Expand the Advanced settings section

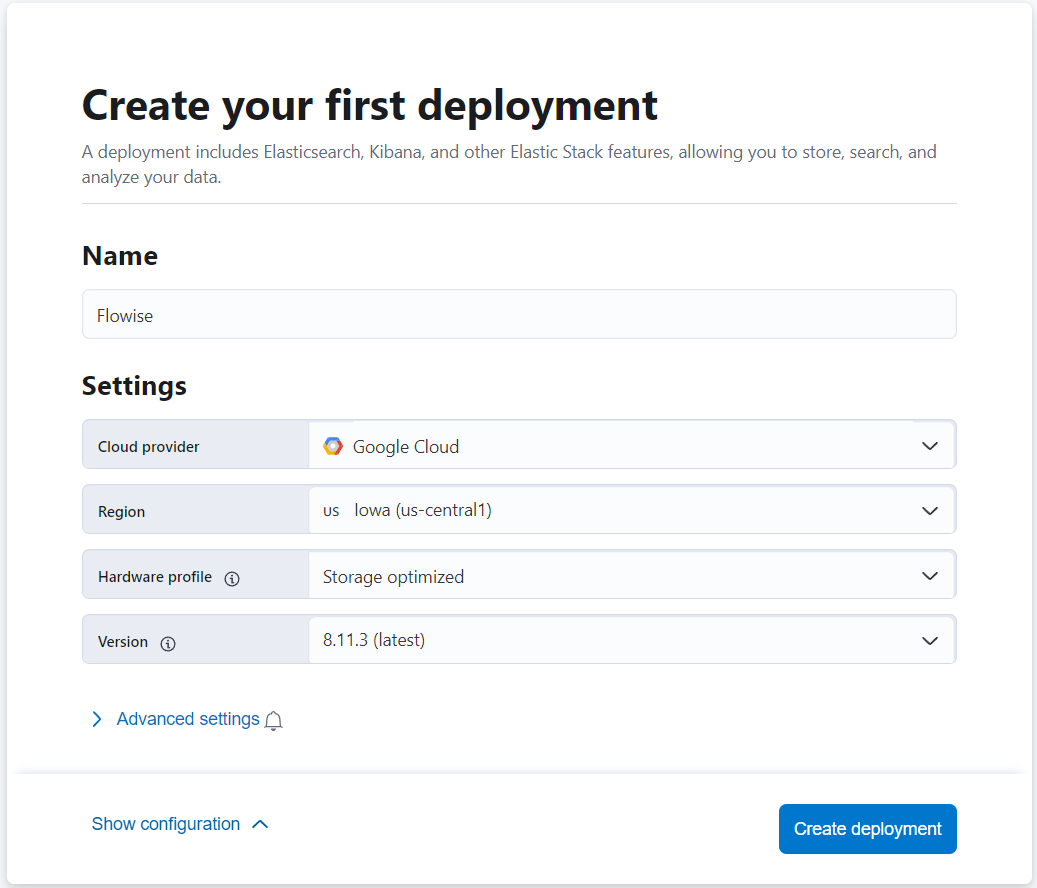pyautogui.click(x=188, y=719)
